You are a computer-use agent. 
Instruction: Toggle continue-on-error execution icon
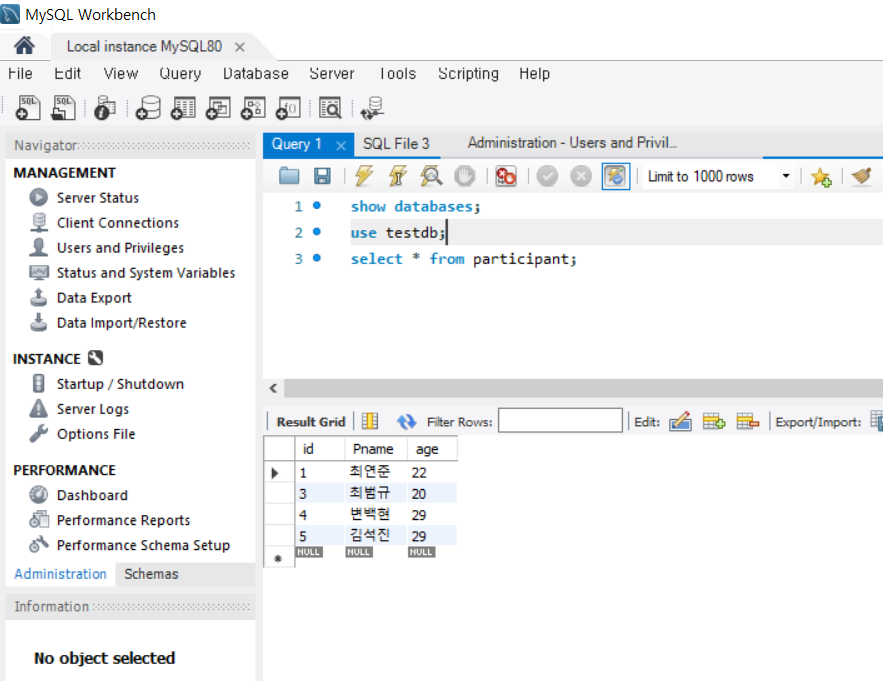coord(506,176)
